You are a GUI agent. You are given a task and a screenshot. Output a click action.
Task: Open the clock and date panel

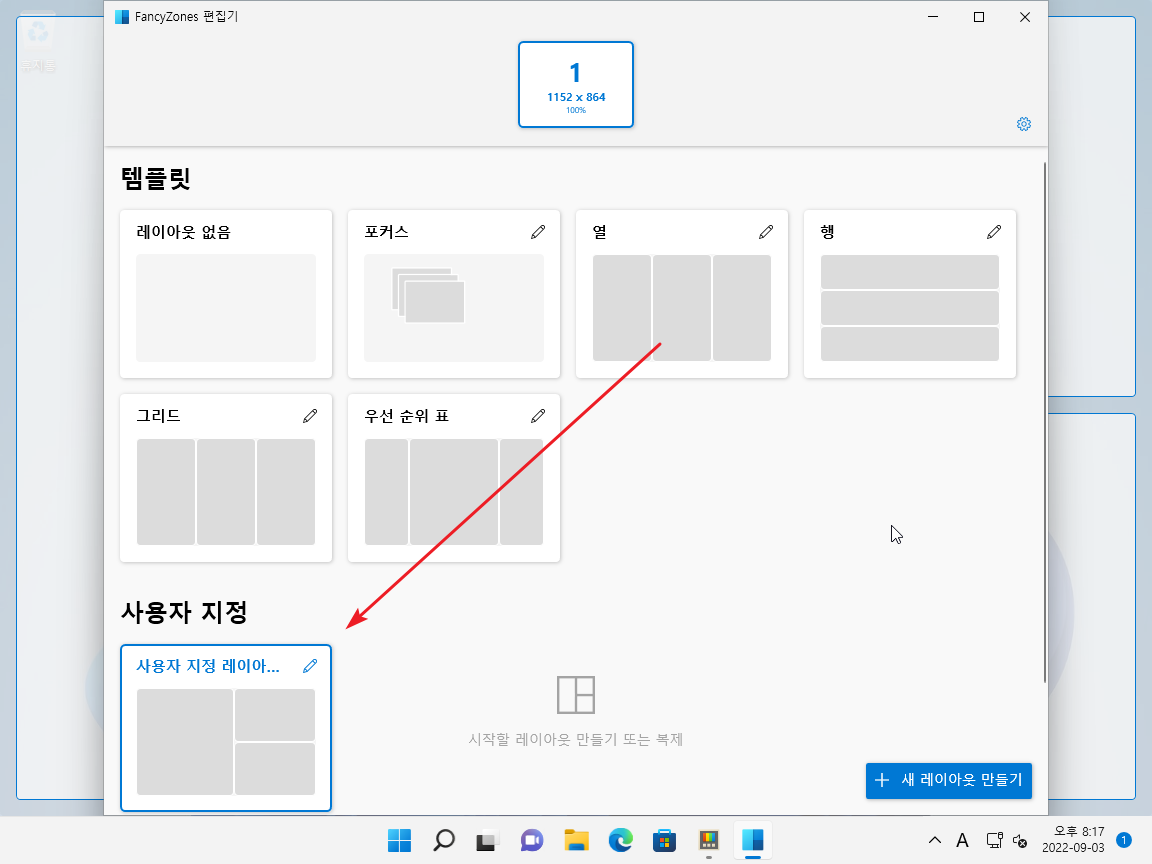click(x=1073, y=840)
